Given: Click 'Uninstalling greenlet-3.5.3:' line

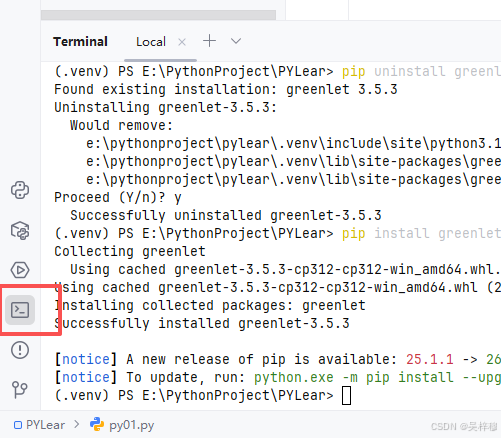Looking at the screenshot, I should (x=166, y=107).
